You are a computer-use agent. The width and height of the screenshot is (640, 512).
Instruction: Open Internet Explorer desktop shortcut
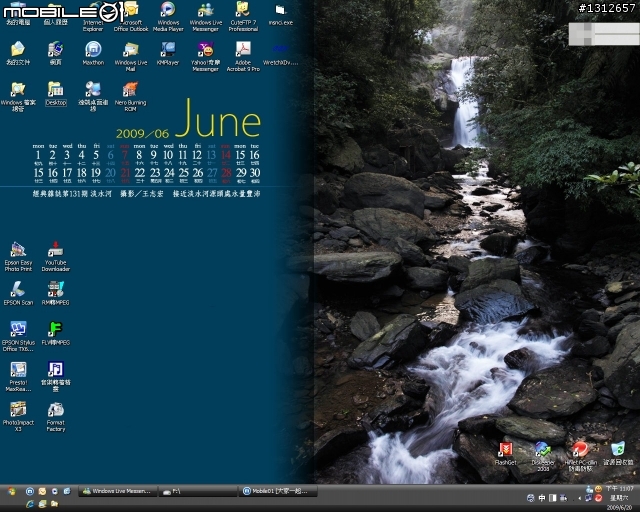(93, 17)
